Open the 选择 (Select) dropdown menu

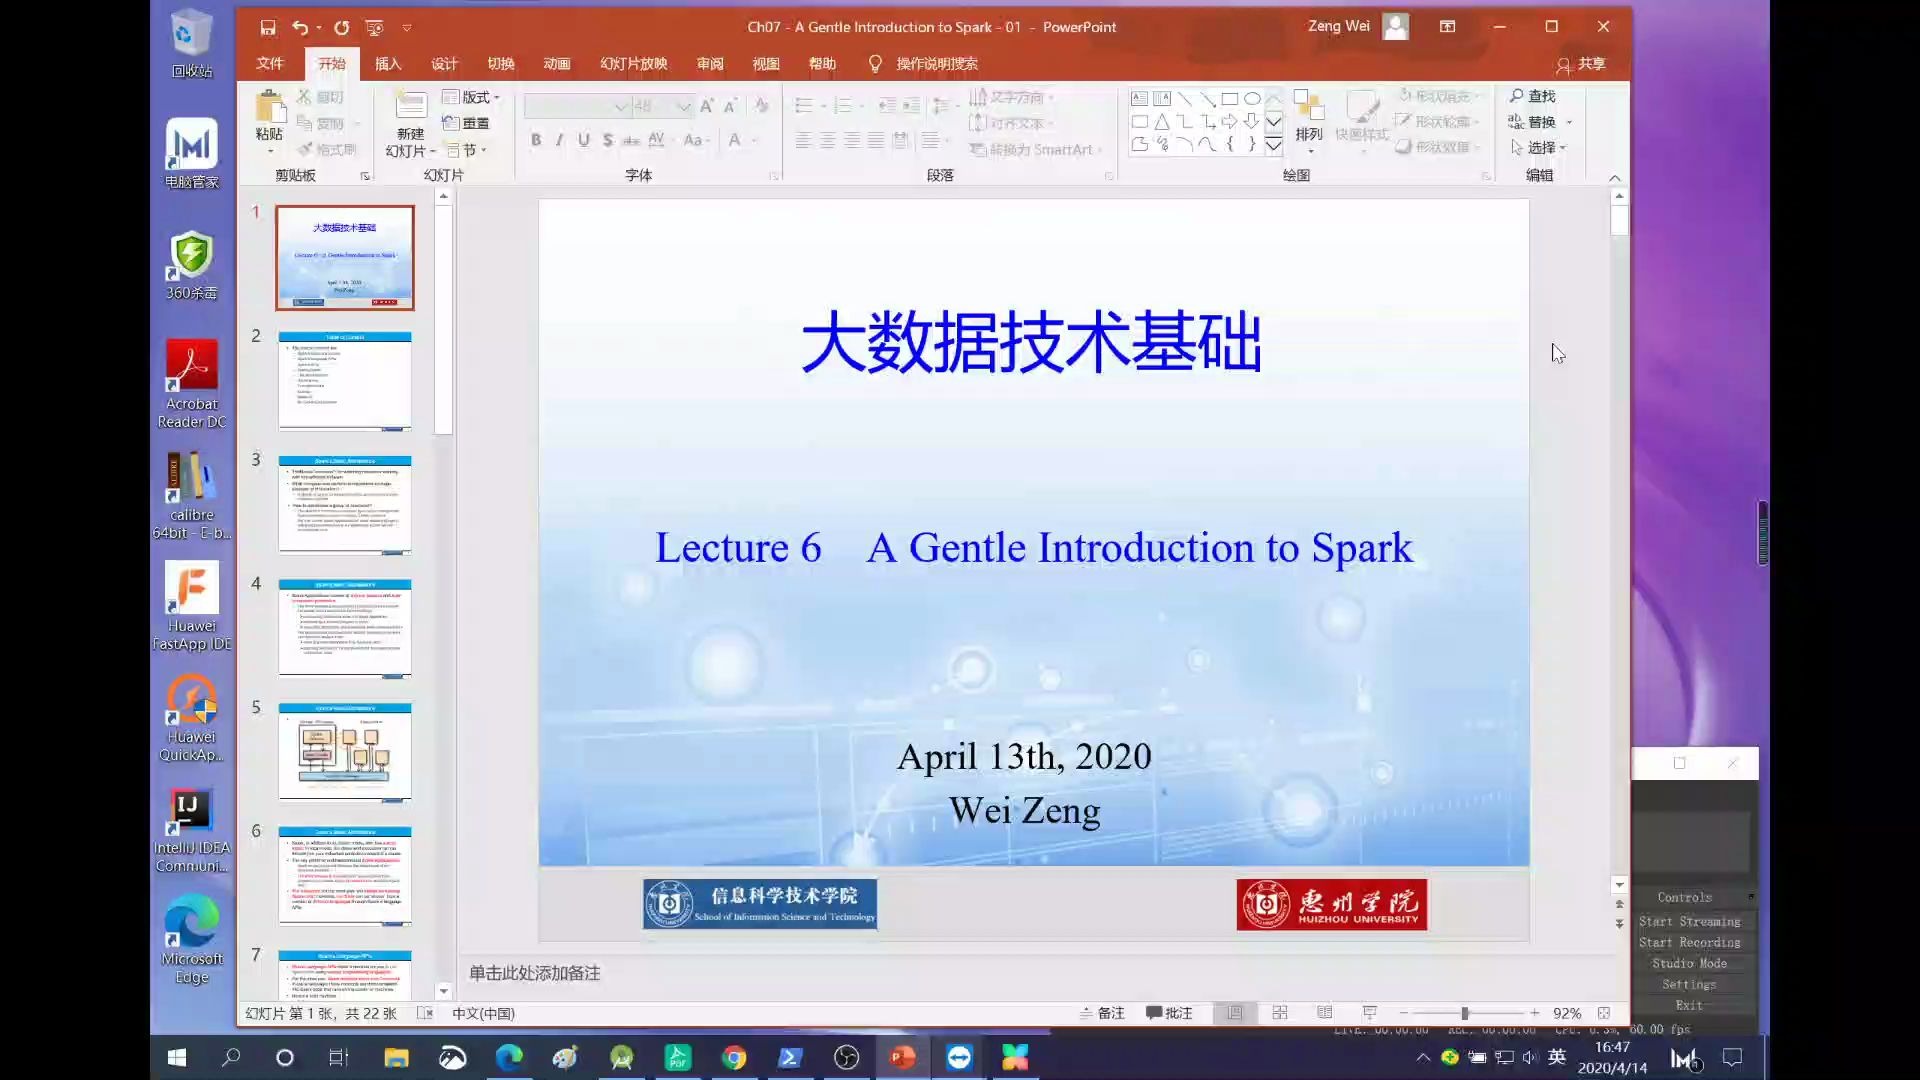[1543, 147]
